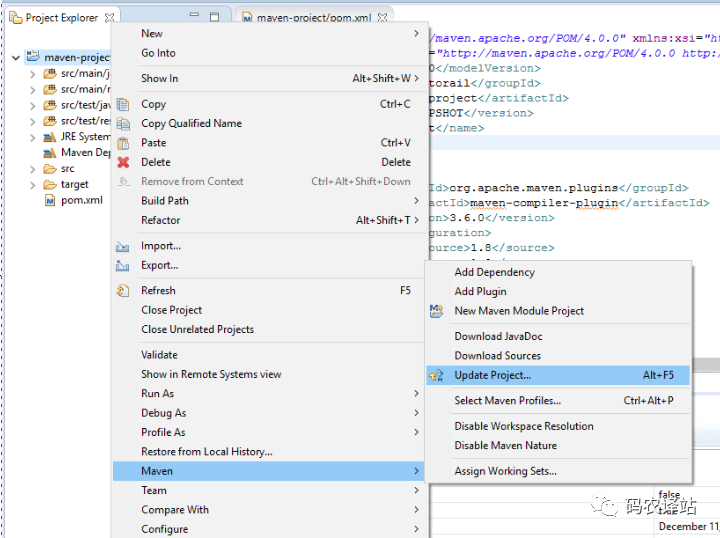Expand the JRE System Library node
Screen dimensions: 720x538
tap(32, 137)
